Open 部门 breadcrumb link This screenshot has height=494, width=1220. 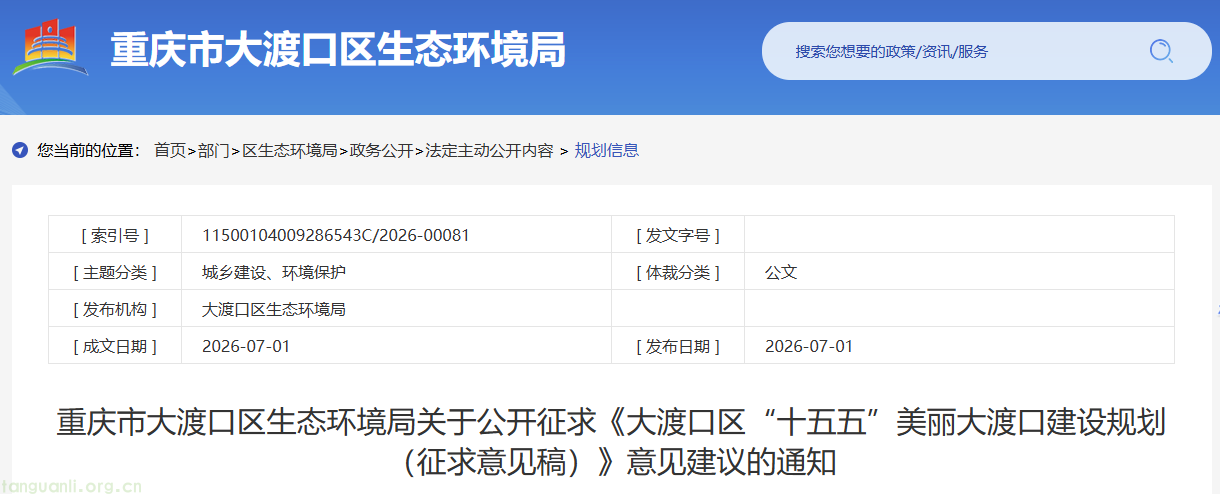point(214,151)
